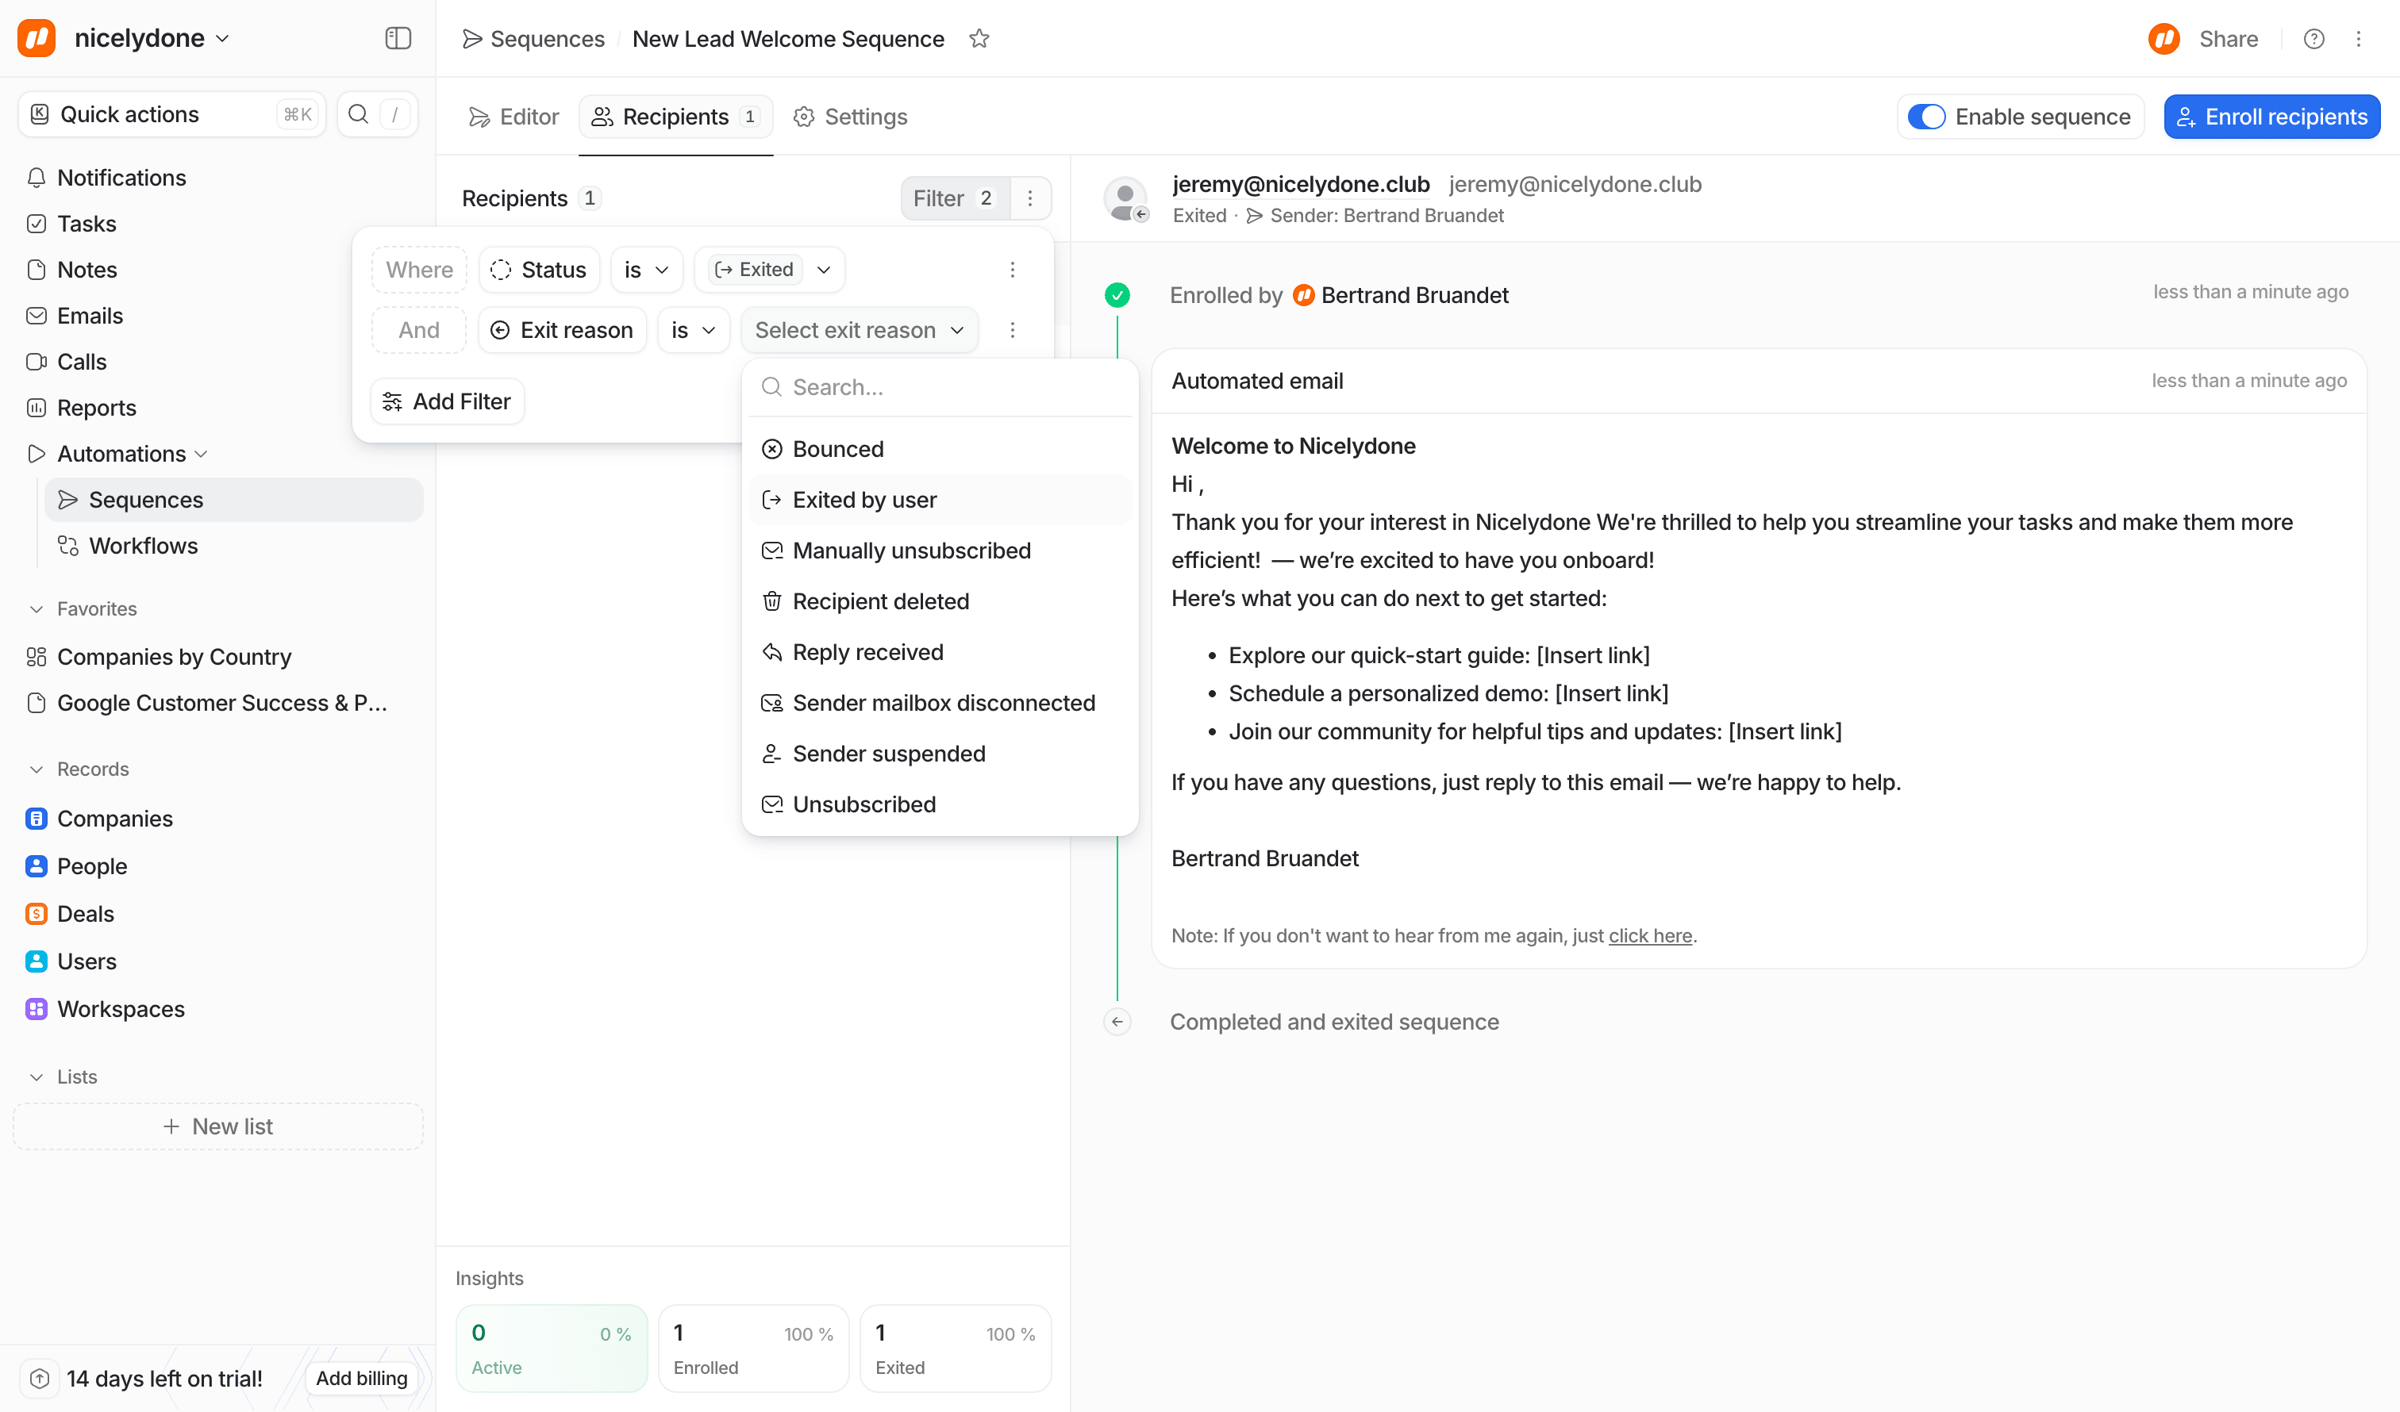The height and width of the screenshot is (1412, 2400).
Task: Open the nicelydone workspace dropdown
Action: pyautogui.click(x=152, y=38)
